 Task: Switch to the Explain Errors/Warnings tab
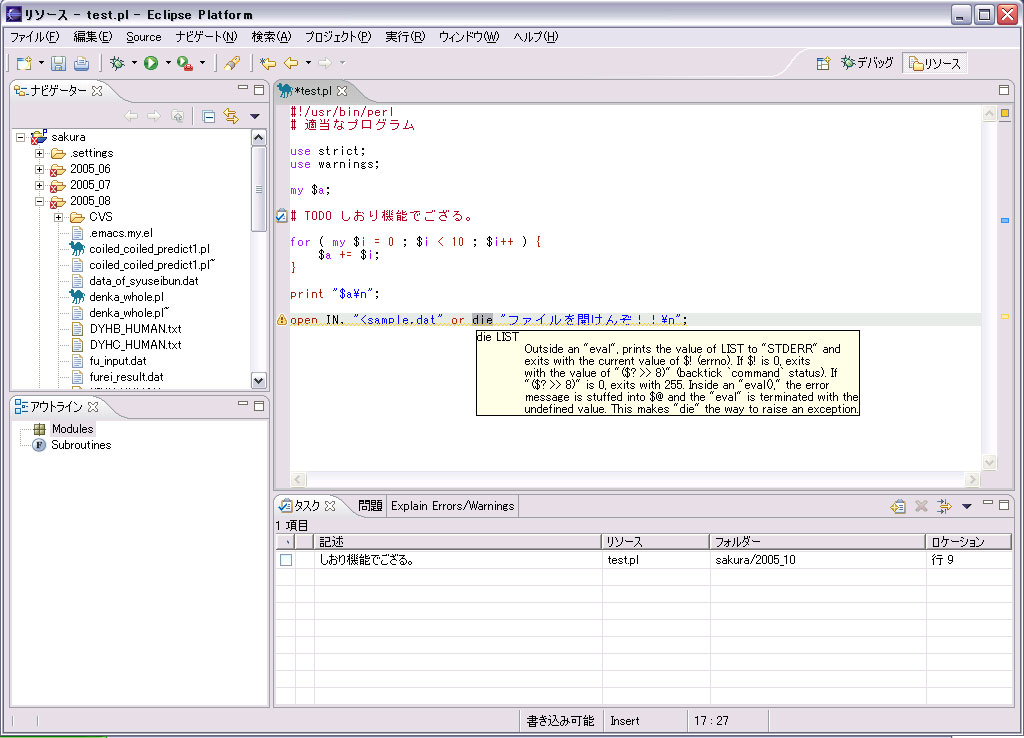[453, 505]
